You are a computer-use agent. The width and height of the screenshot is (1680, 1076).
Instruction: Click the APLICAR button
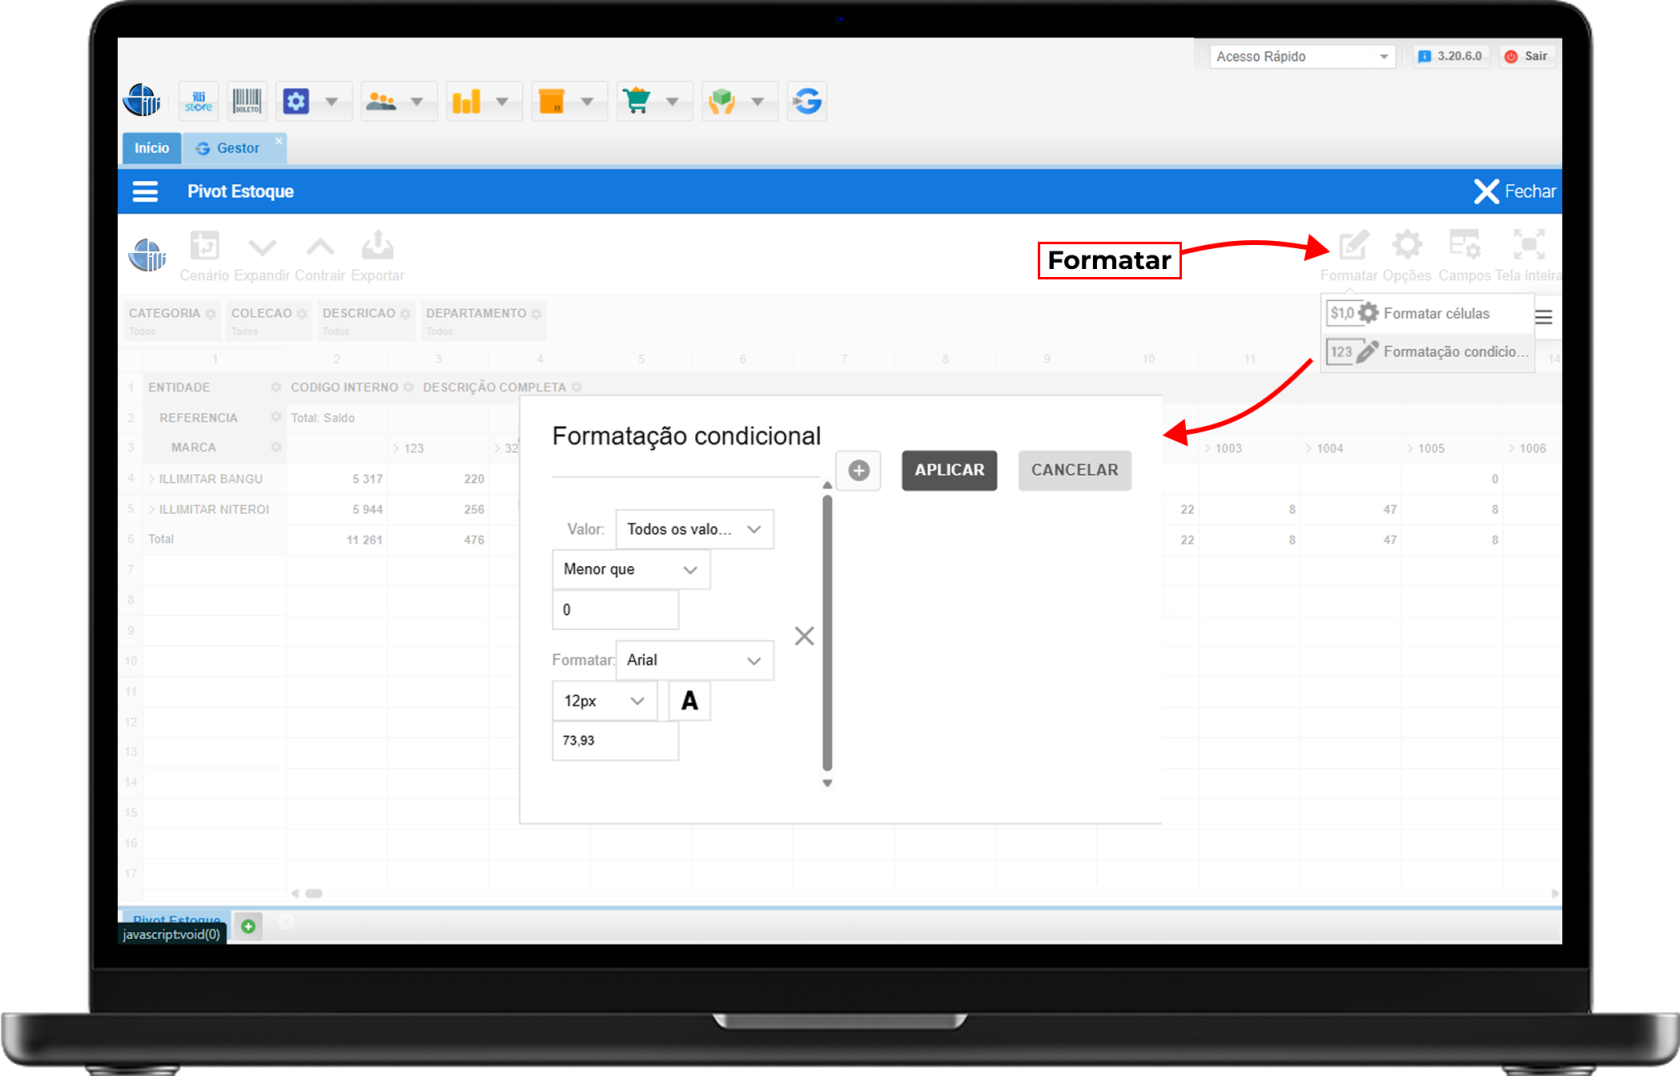pos(949,470)
